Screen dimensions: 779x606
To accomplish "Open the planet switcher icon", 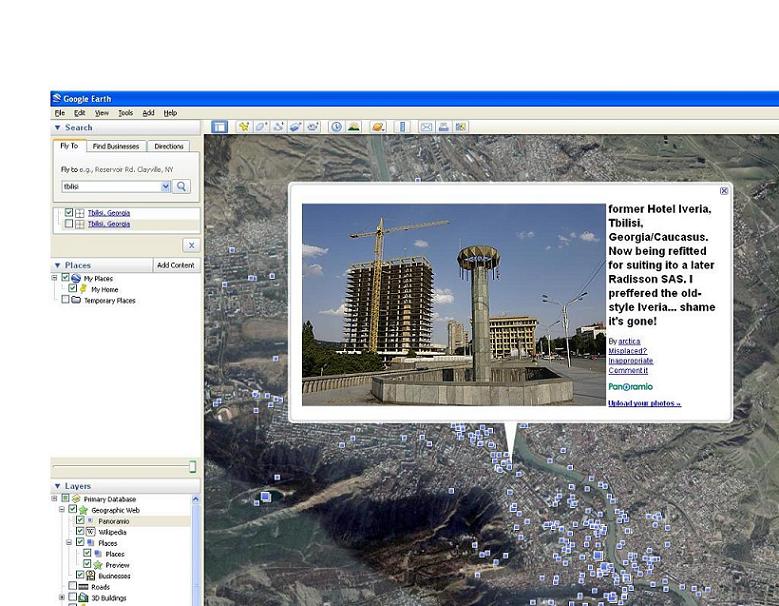I will click(x=378, y=127).
